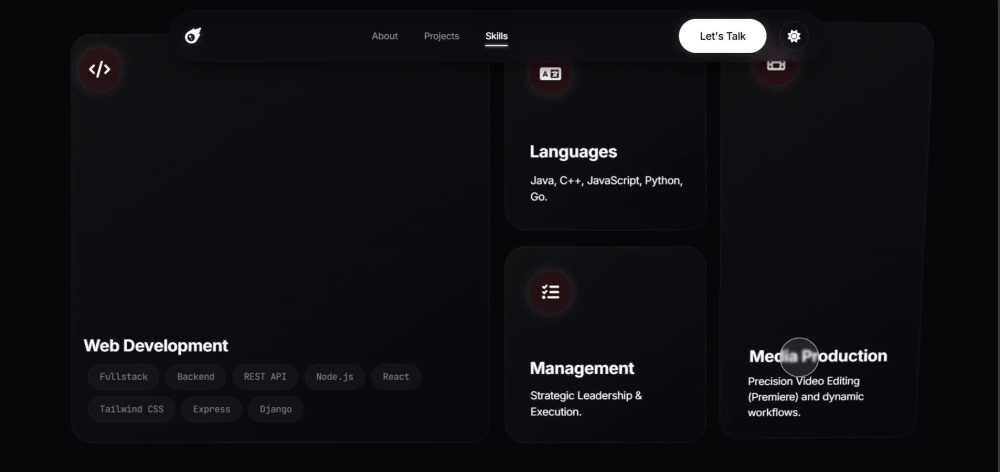Click the Media Production heading
1000x472 pixels.
[x=818, y=356]
